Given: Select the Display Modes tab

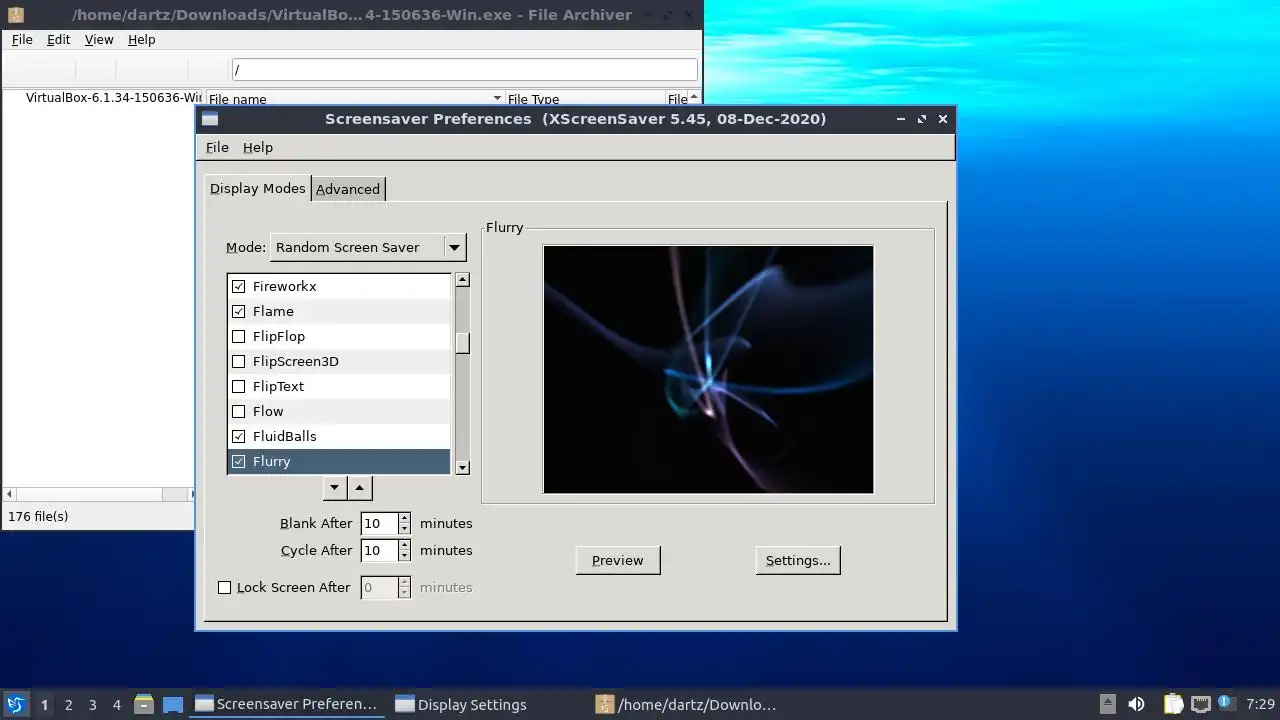Looking at the screenshot, I should point(258,188).
